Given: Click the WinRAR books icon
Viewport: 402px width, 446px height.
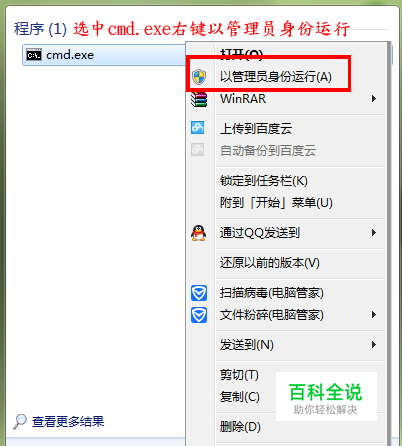Looking at the screenshot, I should pyautogui.click(x=199, y=99).
